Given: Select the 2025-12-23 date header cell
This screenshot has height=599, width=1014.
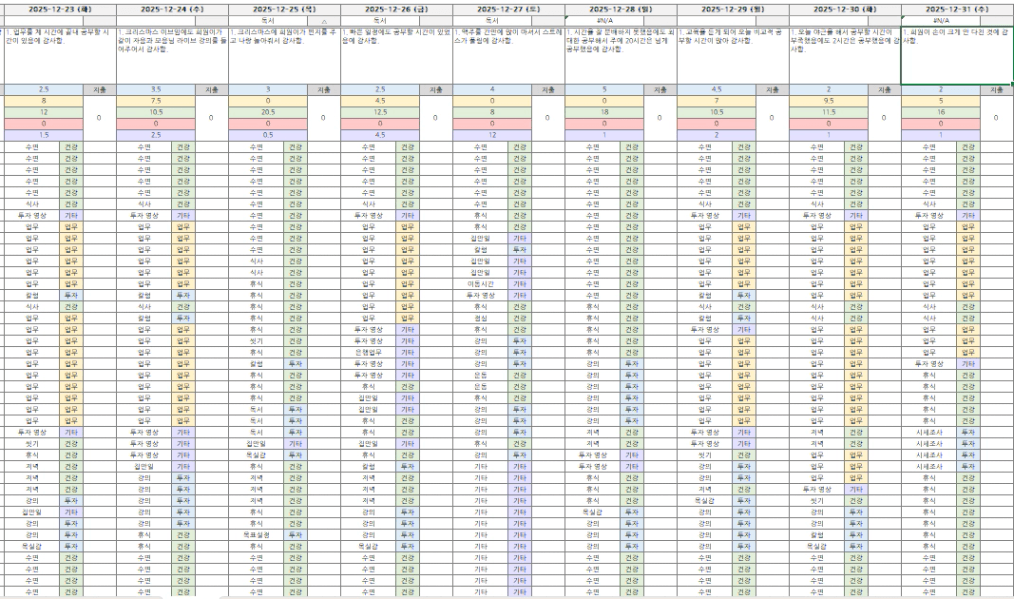Looking at the screenshot, I should coord(60,10).
